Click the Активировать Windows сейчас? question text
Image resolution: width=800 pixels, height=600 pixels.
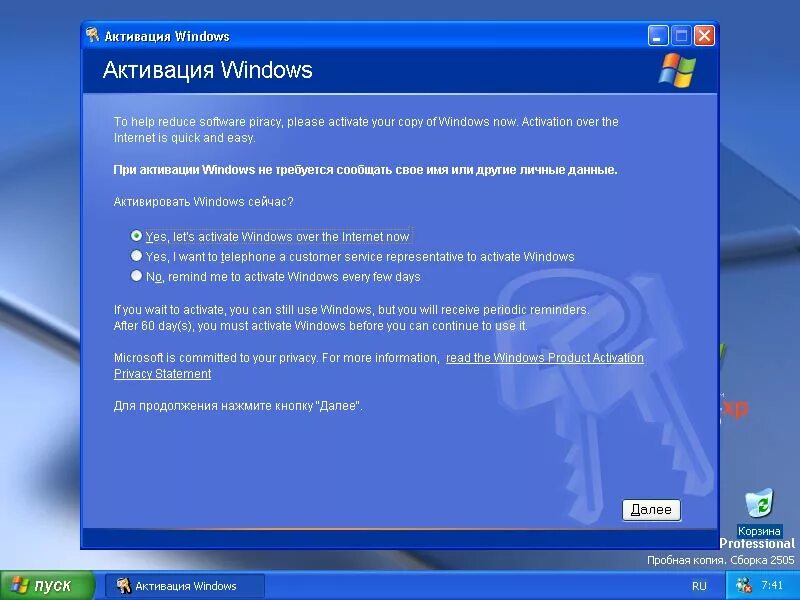coord(203,202)
